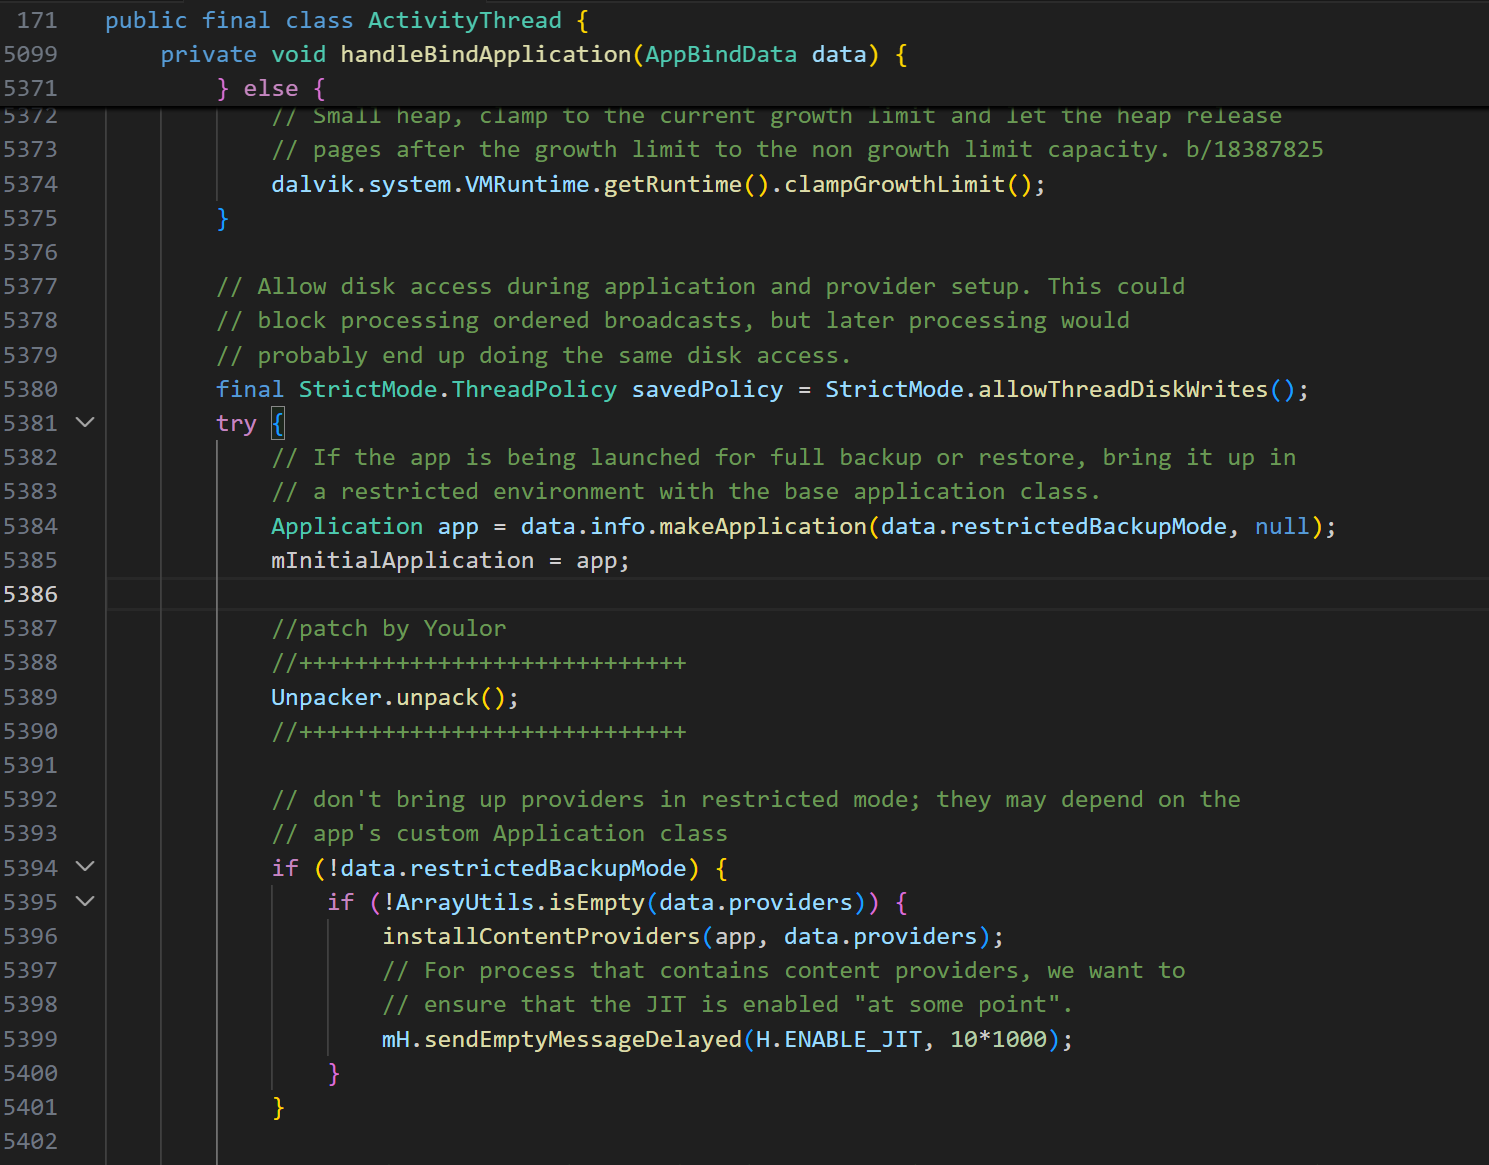Click the allowThreadDiskWrites method call

[1122, 389]
